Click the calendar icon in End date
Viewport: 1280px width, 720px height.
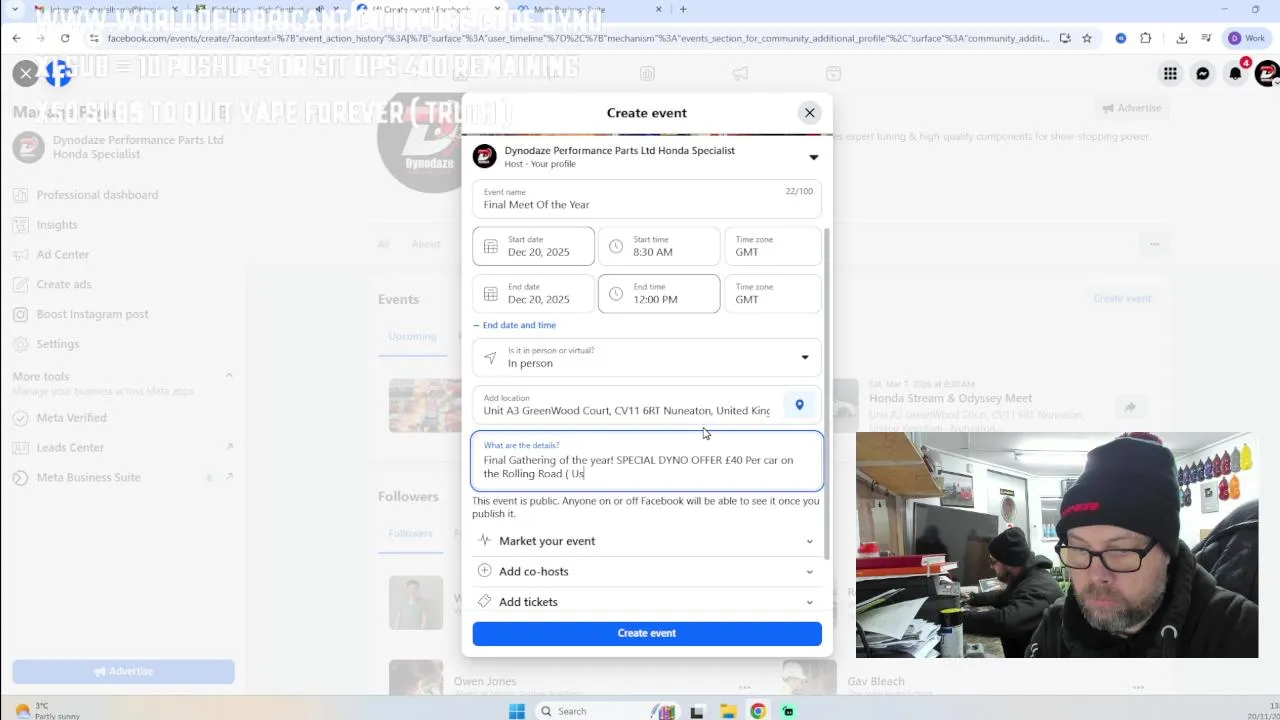(490, 294)
